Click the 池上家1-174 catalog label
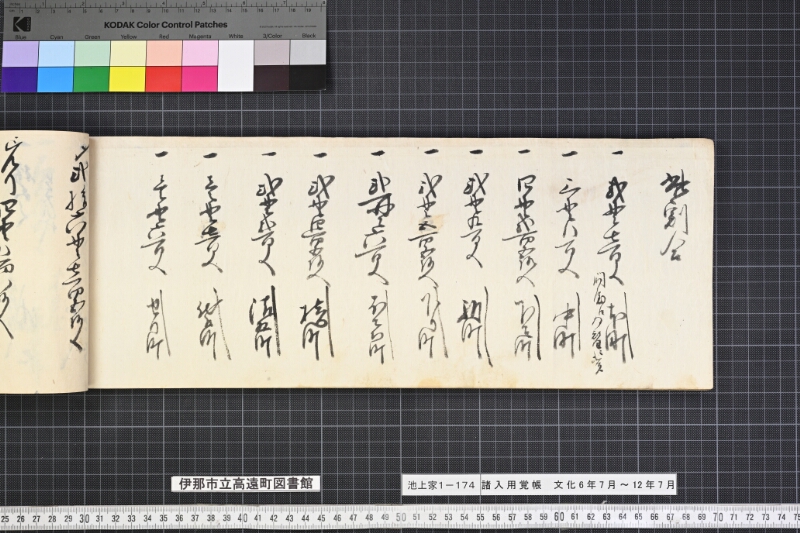 (441, 485)
